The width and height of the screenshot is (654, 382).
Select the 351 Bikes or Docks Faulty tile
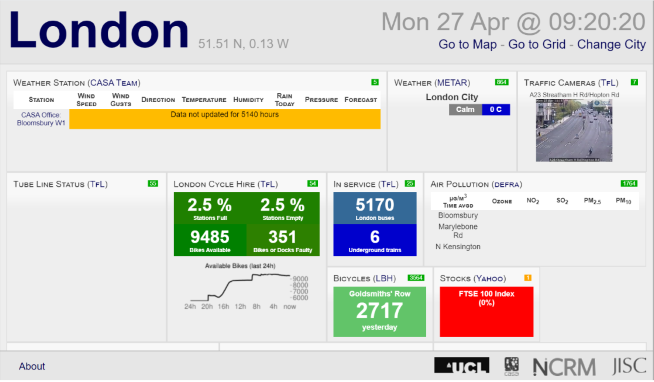point(283,240)
